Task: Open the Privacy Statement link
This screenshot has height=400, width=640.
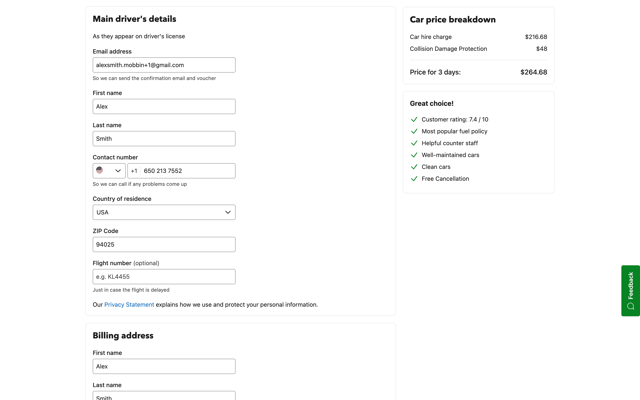Action: pos(129,304)
